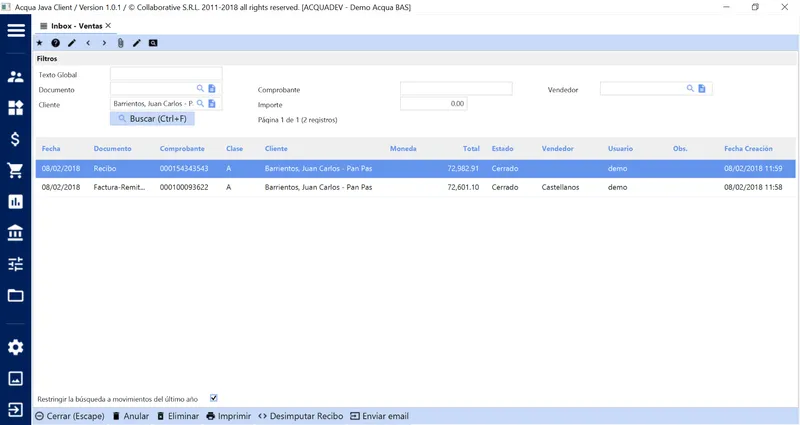
Task: Click the first pencil edit toolbar icon
Action: (72, 43)
